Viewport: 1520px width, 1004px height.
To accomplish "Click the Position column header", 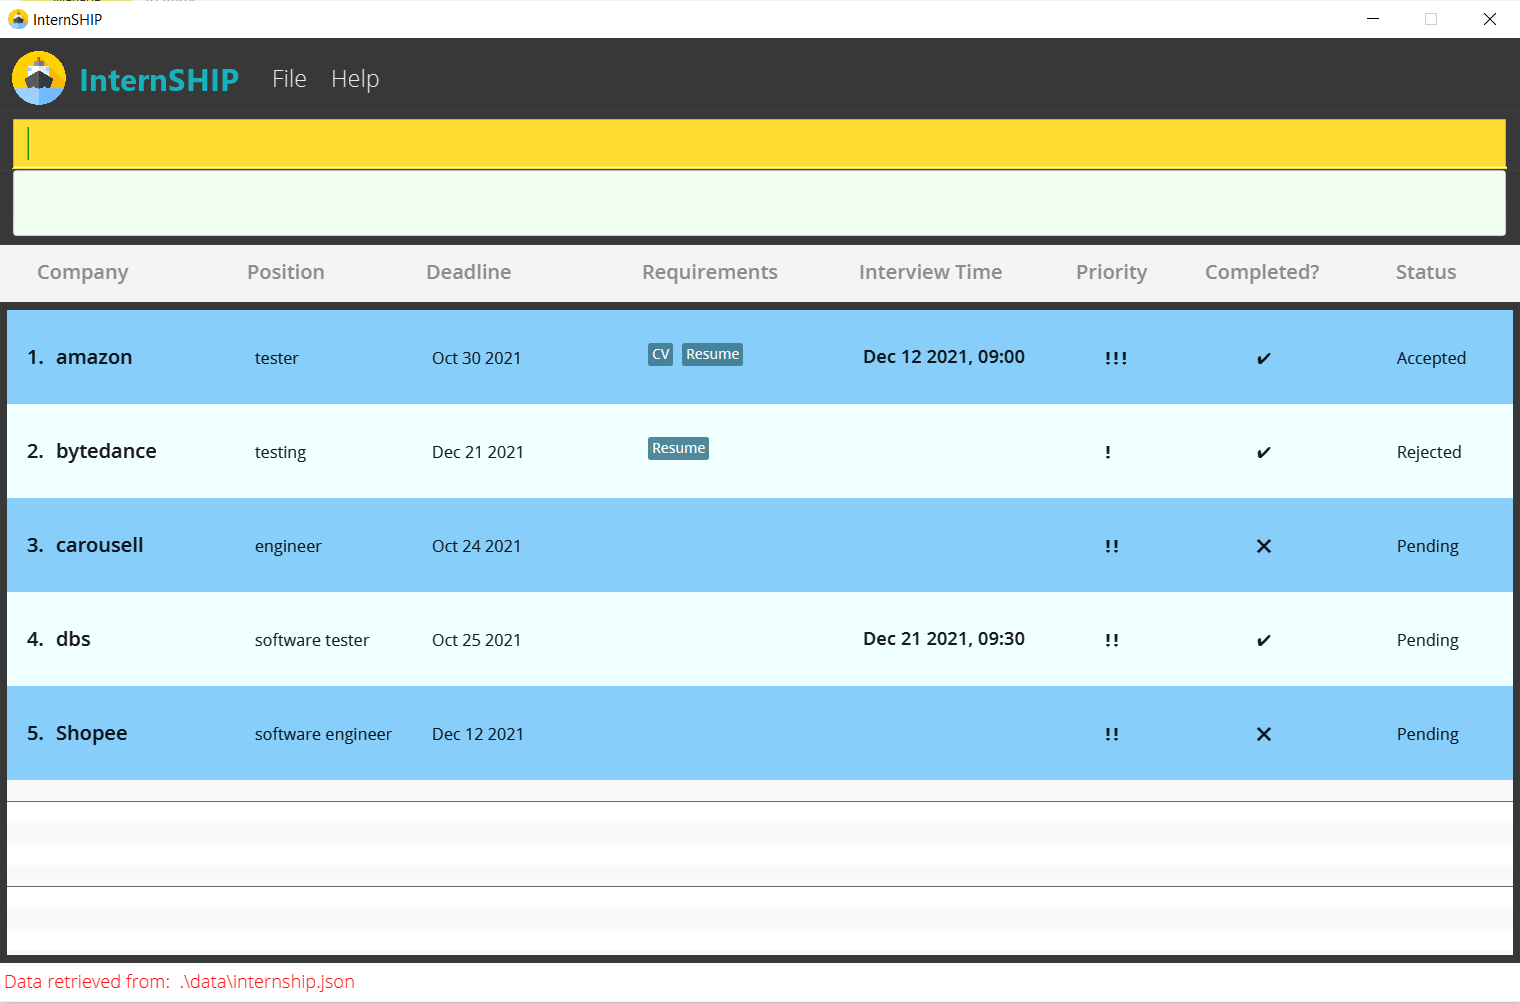I will (286, 272).
